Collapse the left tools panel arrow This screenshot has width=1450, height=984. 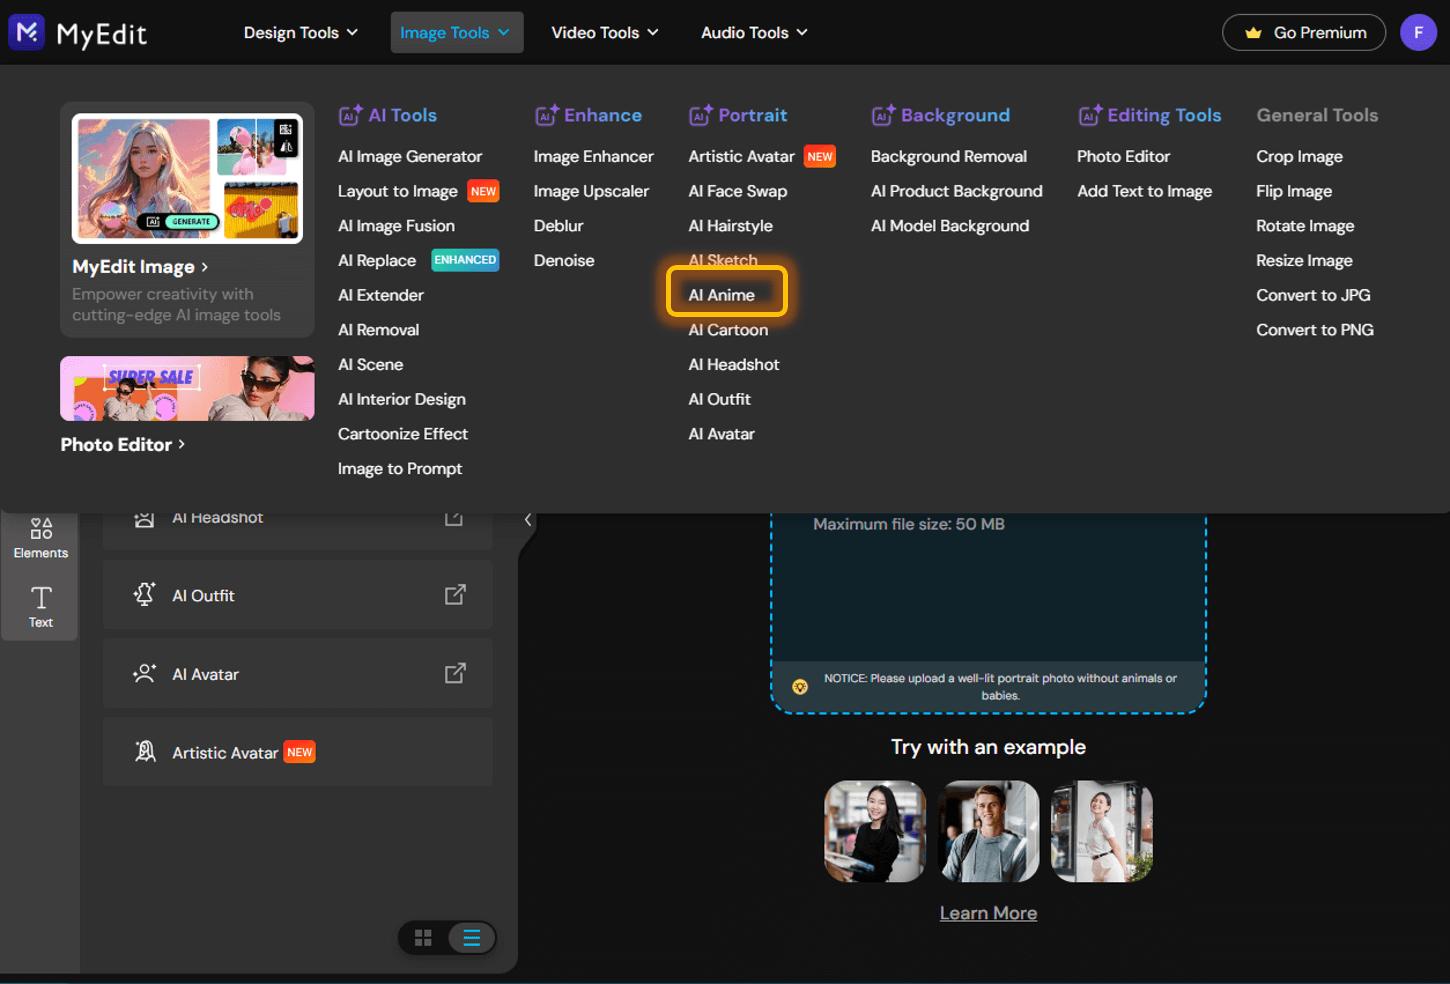(528, 519)
